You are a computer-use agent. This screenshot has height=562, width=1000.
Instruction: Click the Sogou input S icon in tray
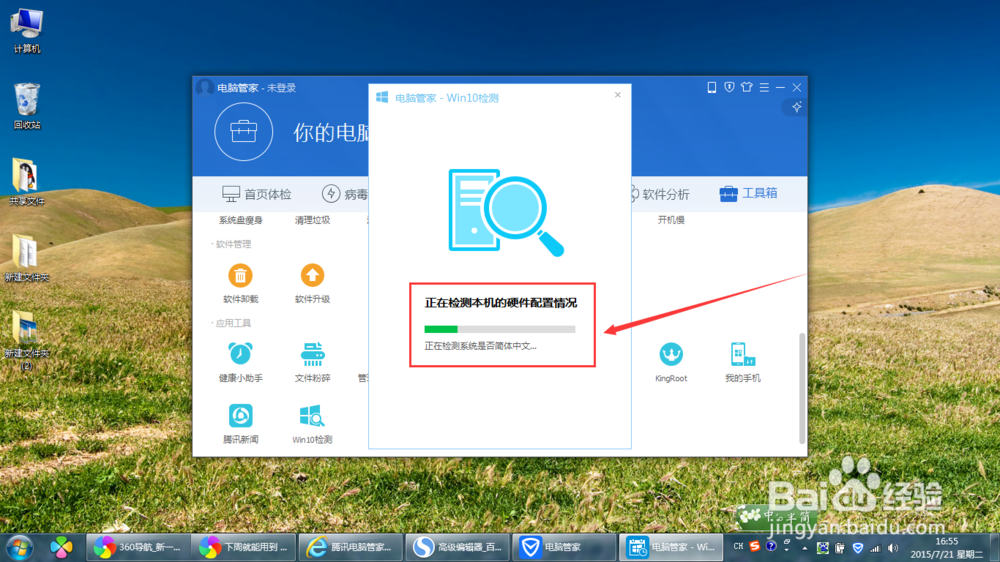pos(755,546)
